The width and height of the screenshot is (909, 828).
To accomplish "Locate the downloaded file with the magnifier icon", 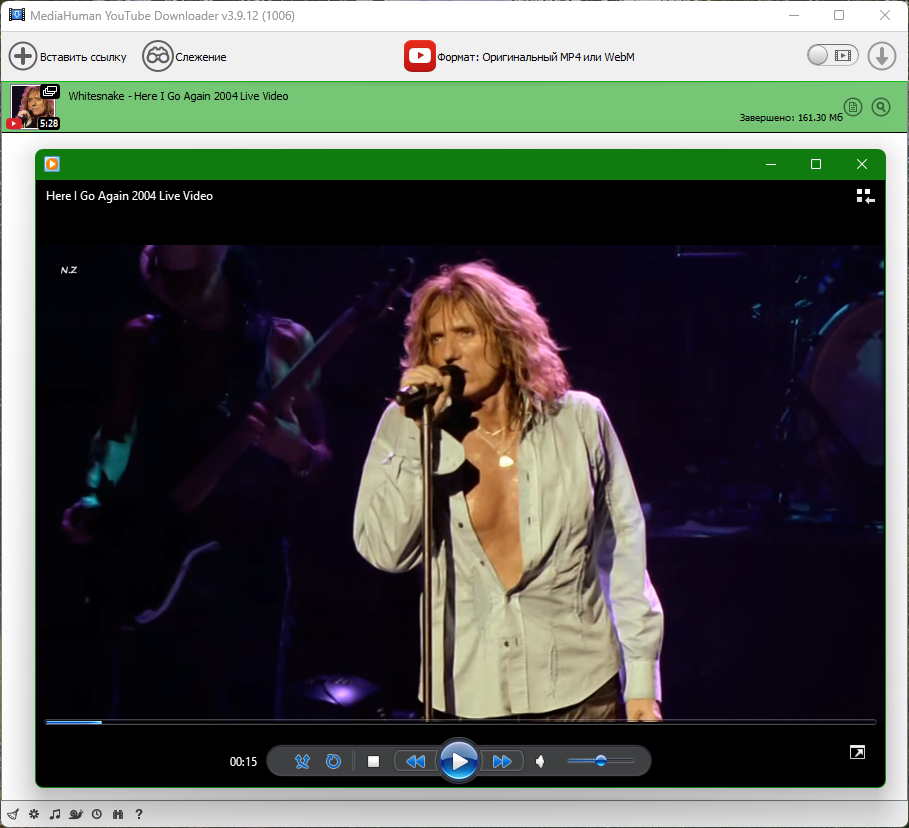I will pos(881,107).
